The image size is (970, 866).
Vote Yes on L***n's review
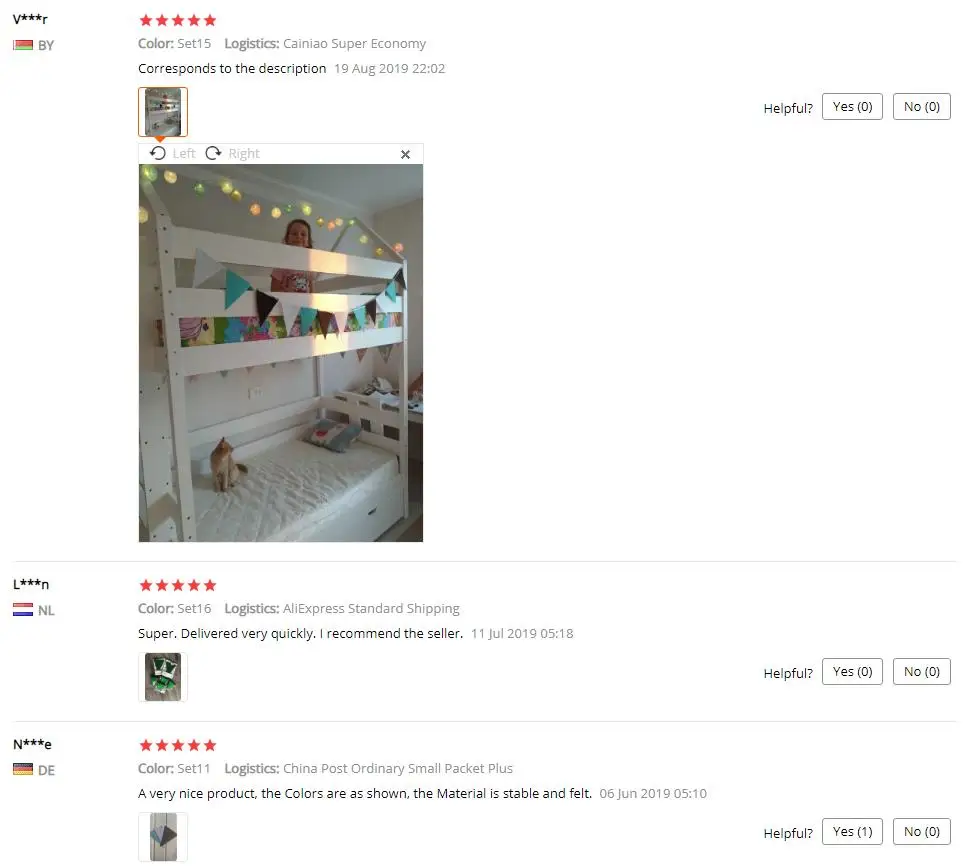(x=852, y=672)
